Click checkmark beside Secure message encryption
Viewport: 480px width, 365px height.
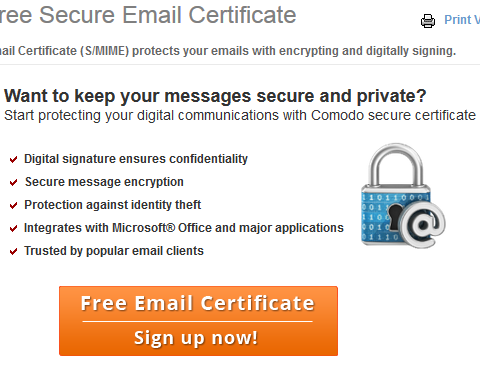[13, 182]
